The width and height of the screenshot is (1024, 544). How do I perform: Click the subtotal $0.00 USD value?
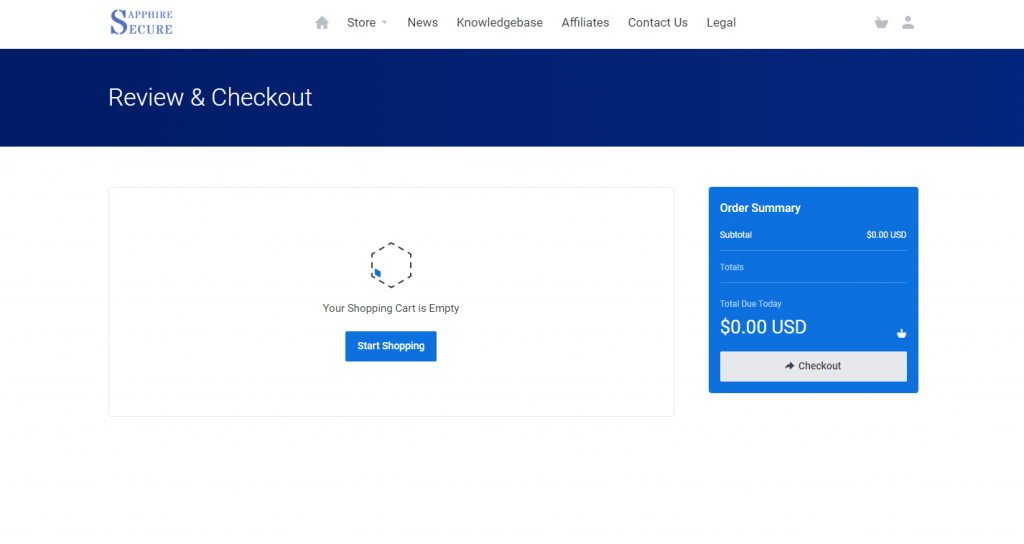(x=886, y=235)
